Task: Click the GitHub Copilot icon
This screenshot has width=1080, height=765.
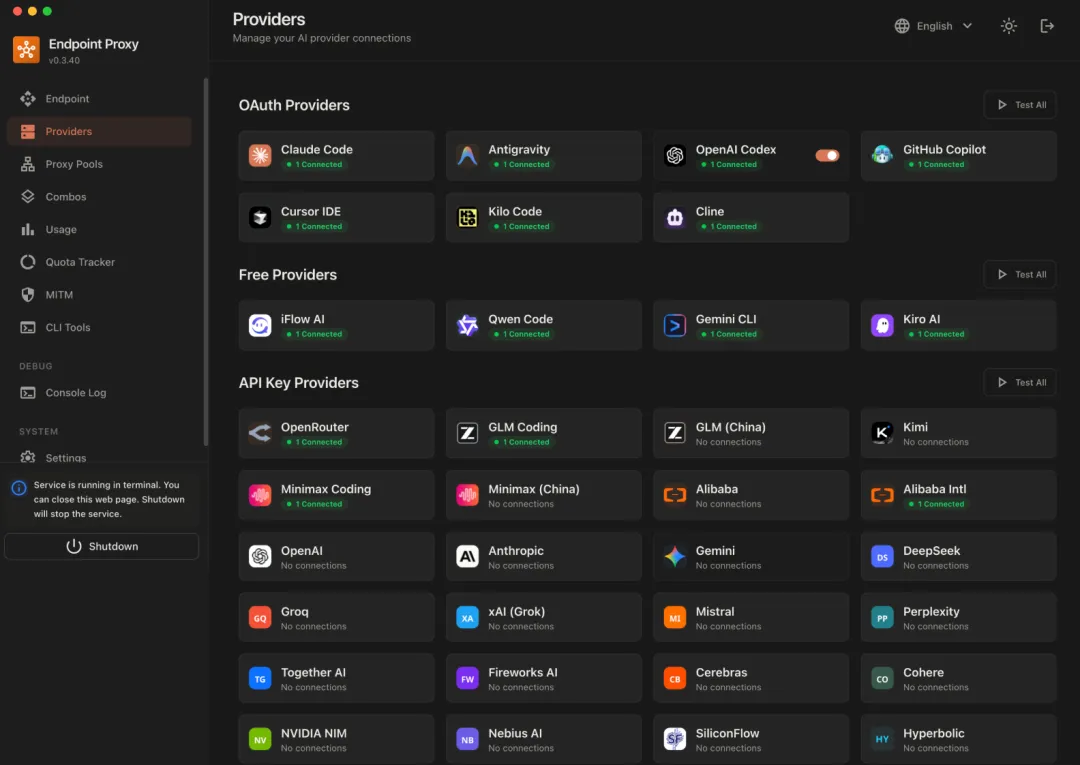Action: [882, 156]
